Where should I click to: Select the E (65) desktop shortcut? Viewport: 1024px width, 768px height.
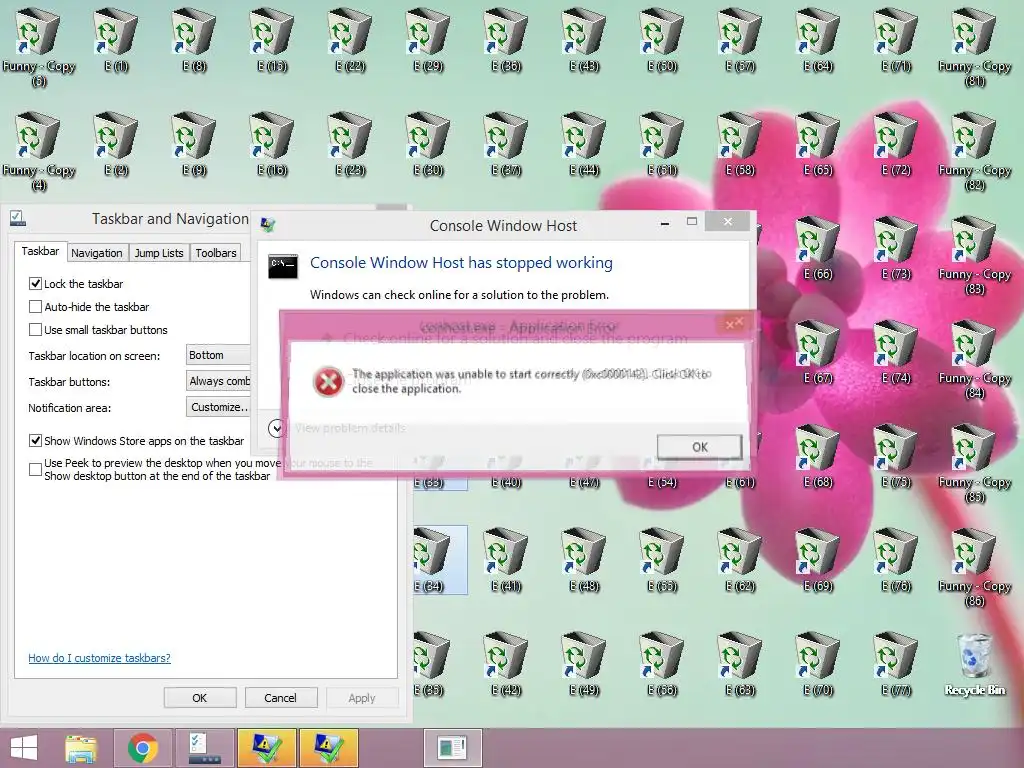click(818, 144)
